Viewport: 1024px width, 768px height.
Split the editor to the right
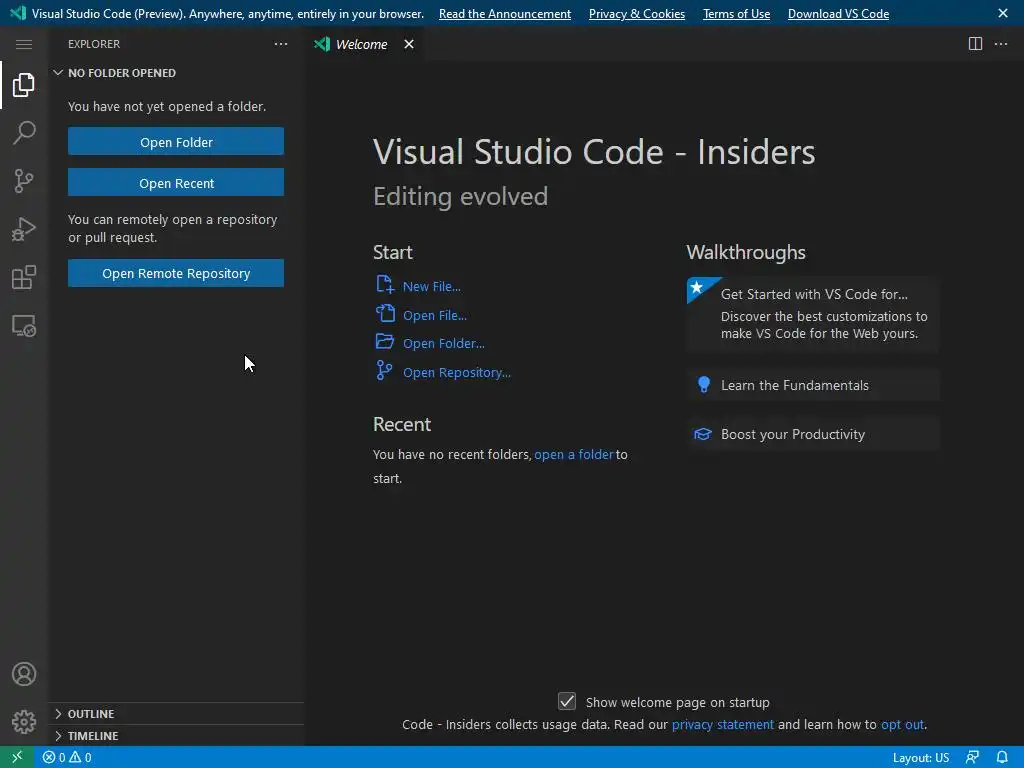coord(975,44)
